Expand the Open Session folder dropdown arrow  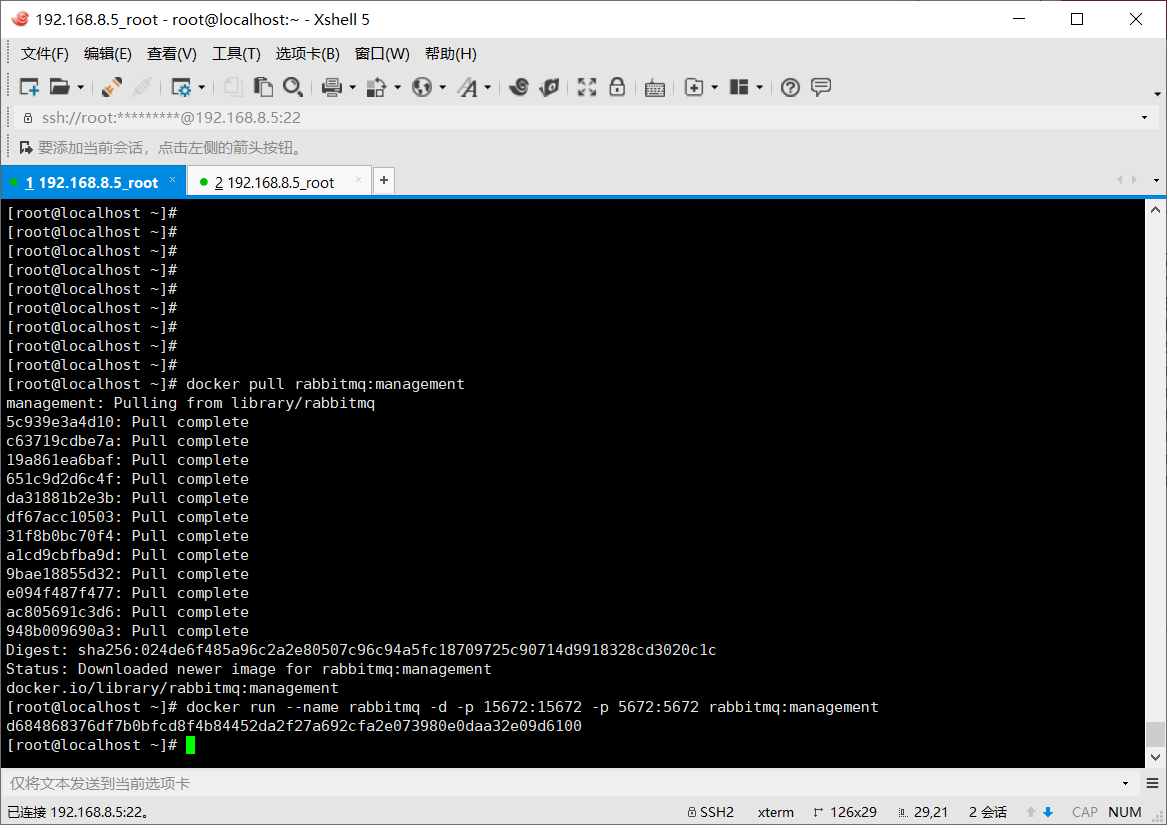tap(80, 88)
